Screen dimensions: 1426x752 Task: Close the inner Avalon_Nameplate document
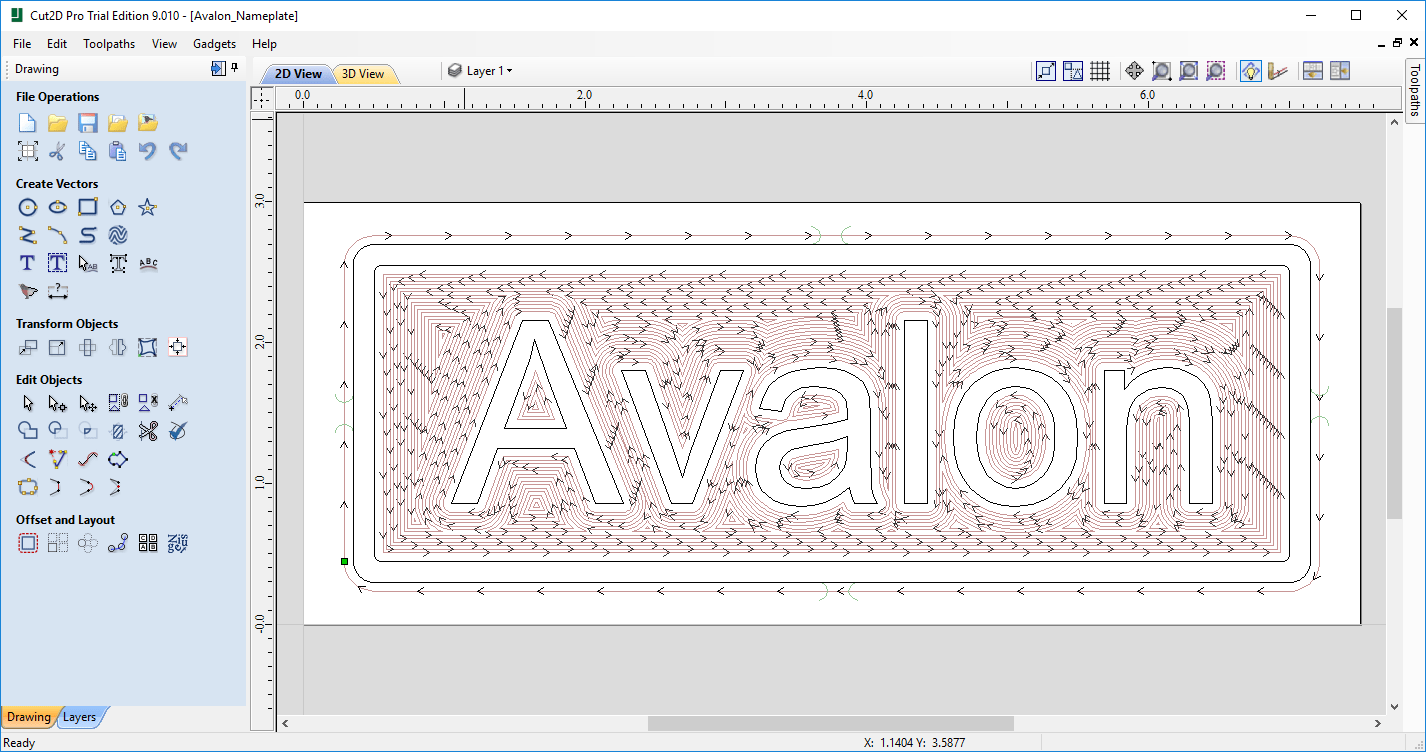pyautogui.click(x=1414, y=43)
